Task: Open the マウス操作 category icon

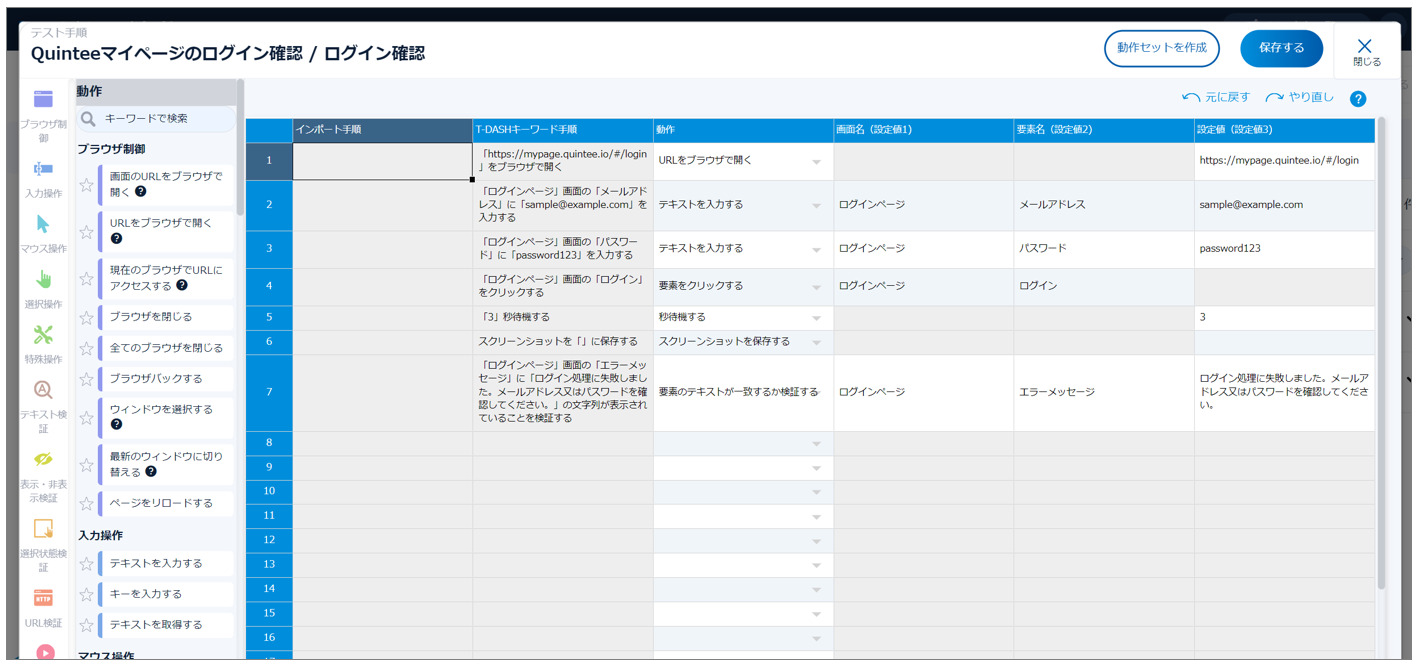Action: (x=43, y=224)
